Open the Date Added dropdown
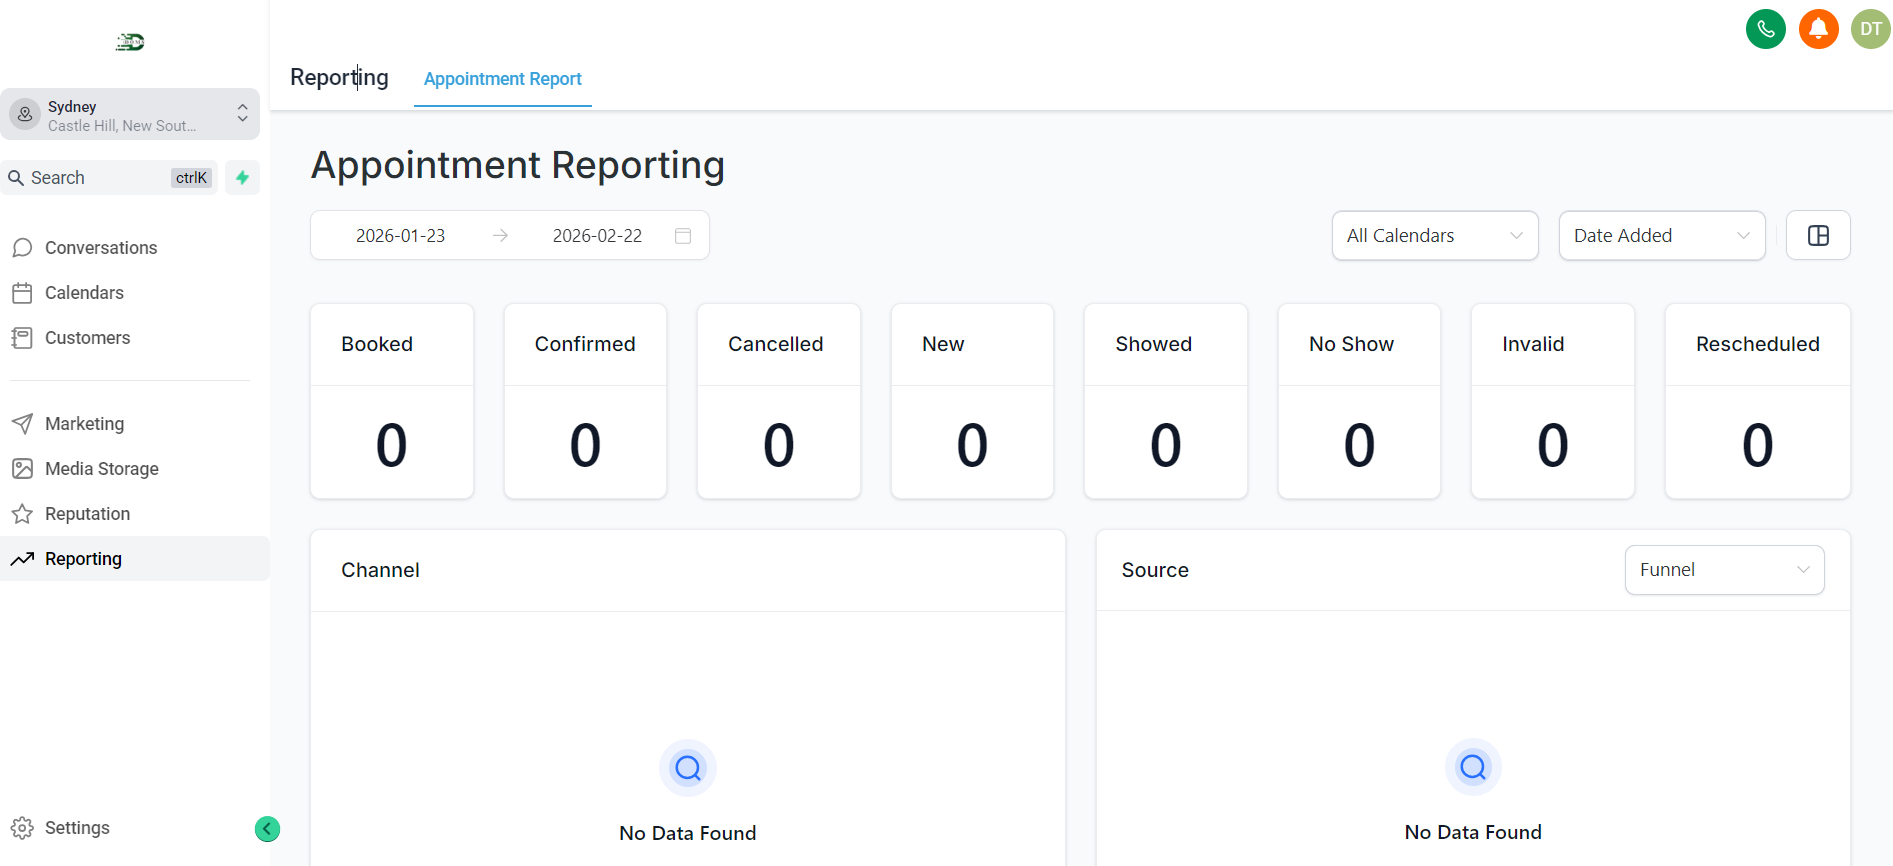 coord(1661,236)
